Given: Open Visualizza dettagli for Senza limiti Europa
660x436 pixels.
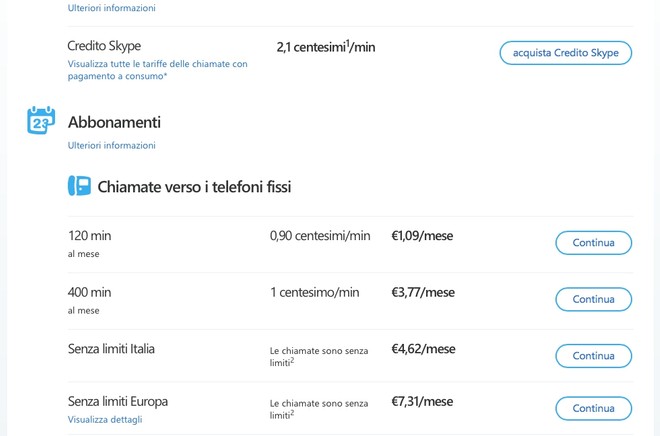Looking at the screenshot, I should click(x=105, y=420).
